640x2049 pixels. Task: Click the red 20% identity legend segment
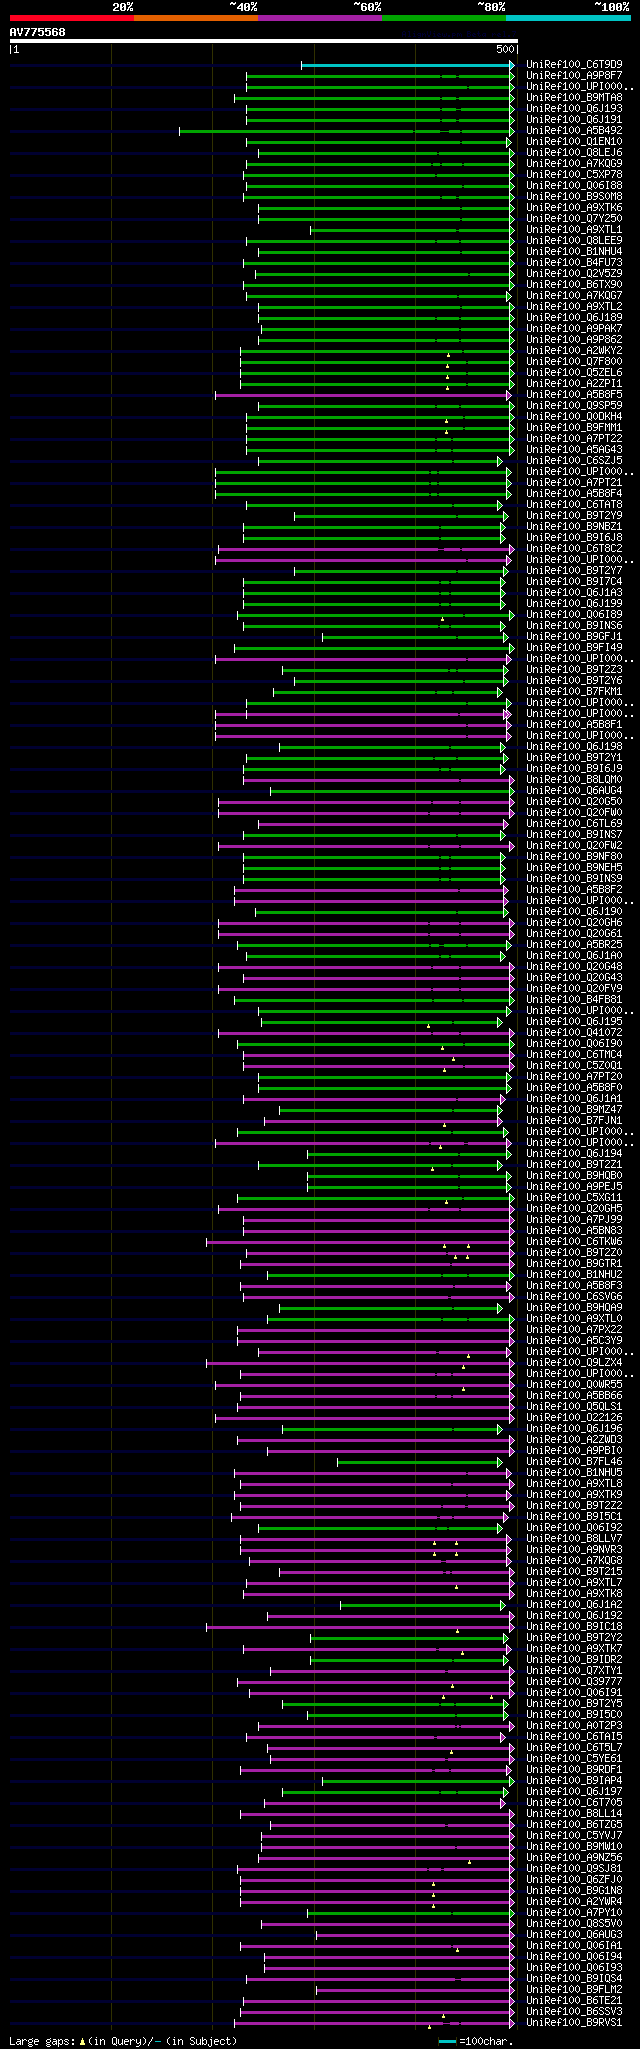pyautogui.click(x=71, y=18)
